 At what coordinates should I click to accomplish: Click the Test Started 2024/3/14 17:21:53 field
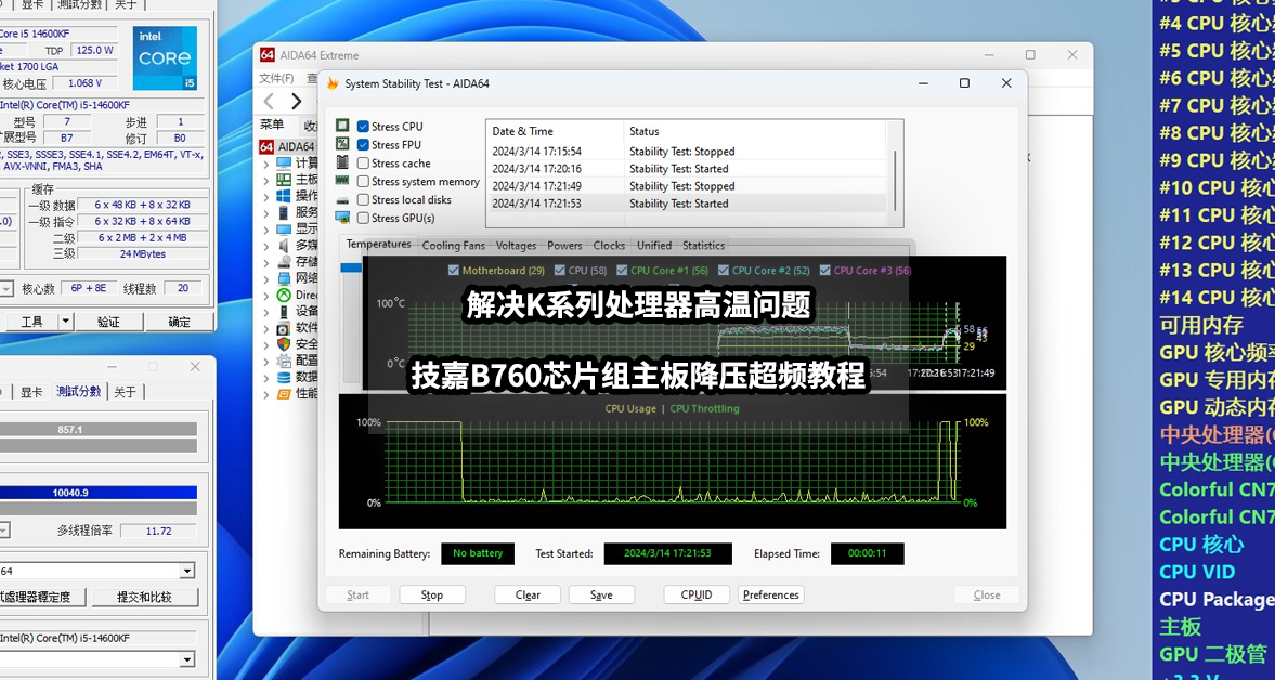pyautogui.click(x=668, y=553)
